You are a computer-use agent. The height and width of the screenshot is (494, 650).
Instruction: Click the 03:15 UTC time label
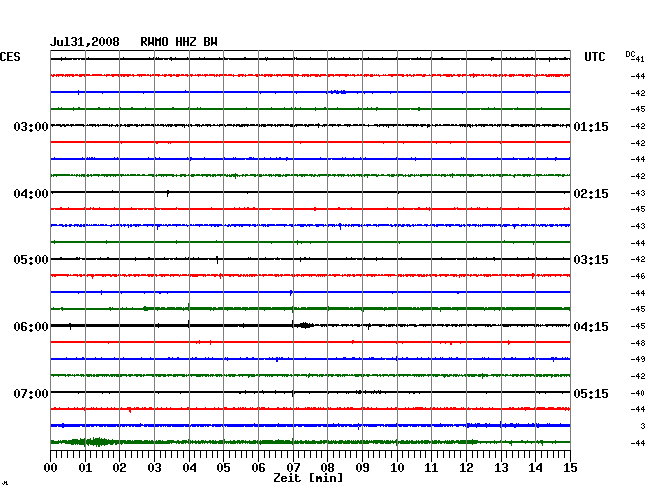(591, 260)
